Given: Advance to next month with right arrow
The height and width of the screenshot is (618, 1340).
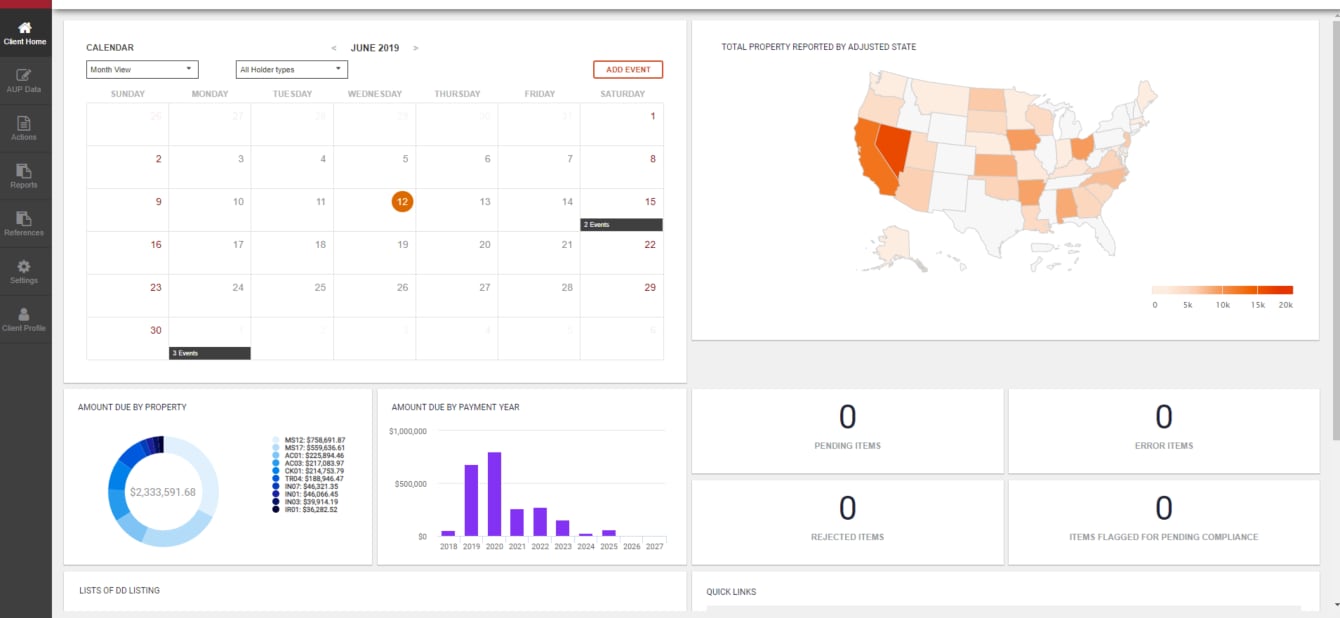Looking at the screenshot, I should [416, 48].
